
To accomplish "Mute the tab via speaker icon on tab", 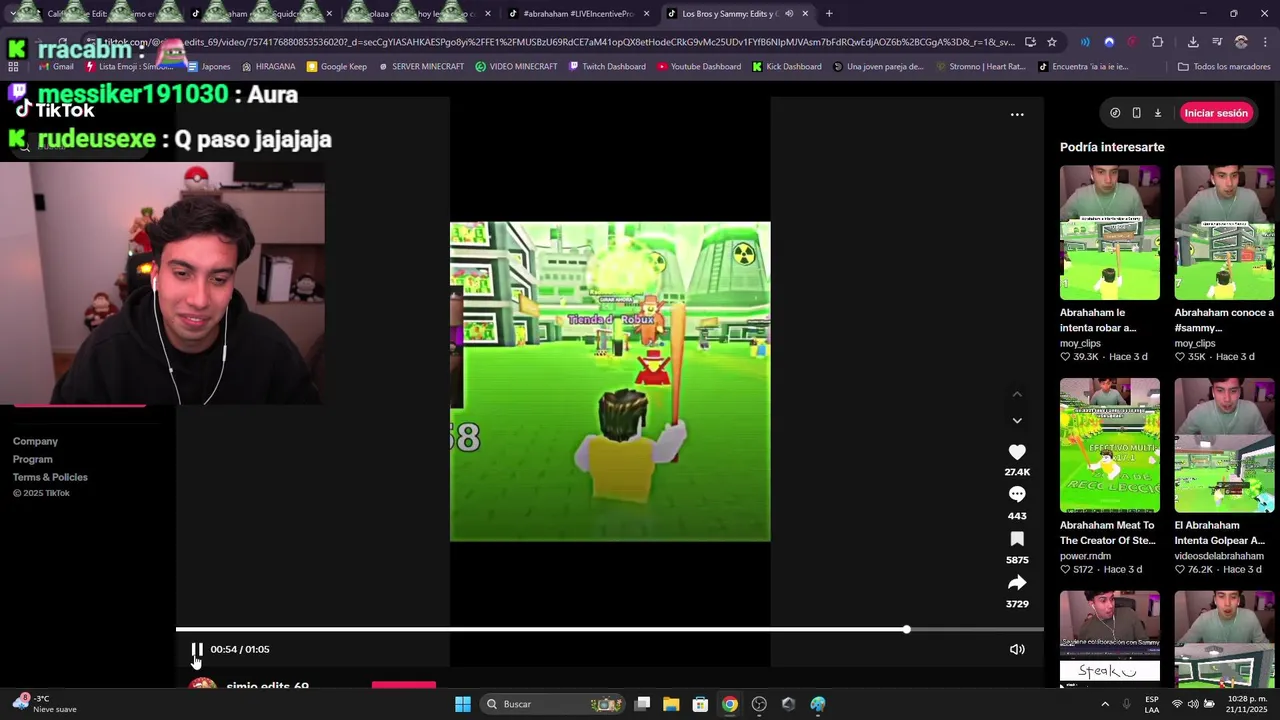I will (789, 14).
